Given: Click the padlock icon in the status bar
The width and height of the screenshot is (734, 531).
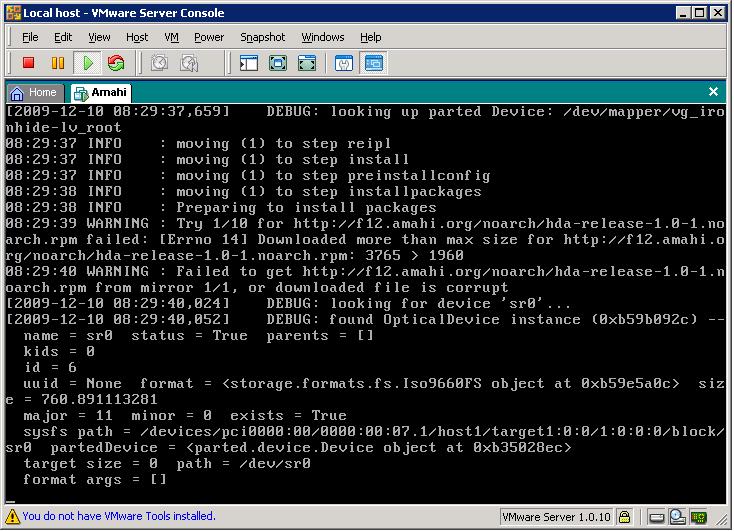Looking at the screenshot, I should [624, 516].
